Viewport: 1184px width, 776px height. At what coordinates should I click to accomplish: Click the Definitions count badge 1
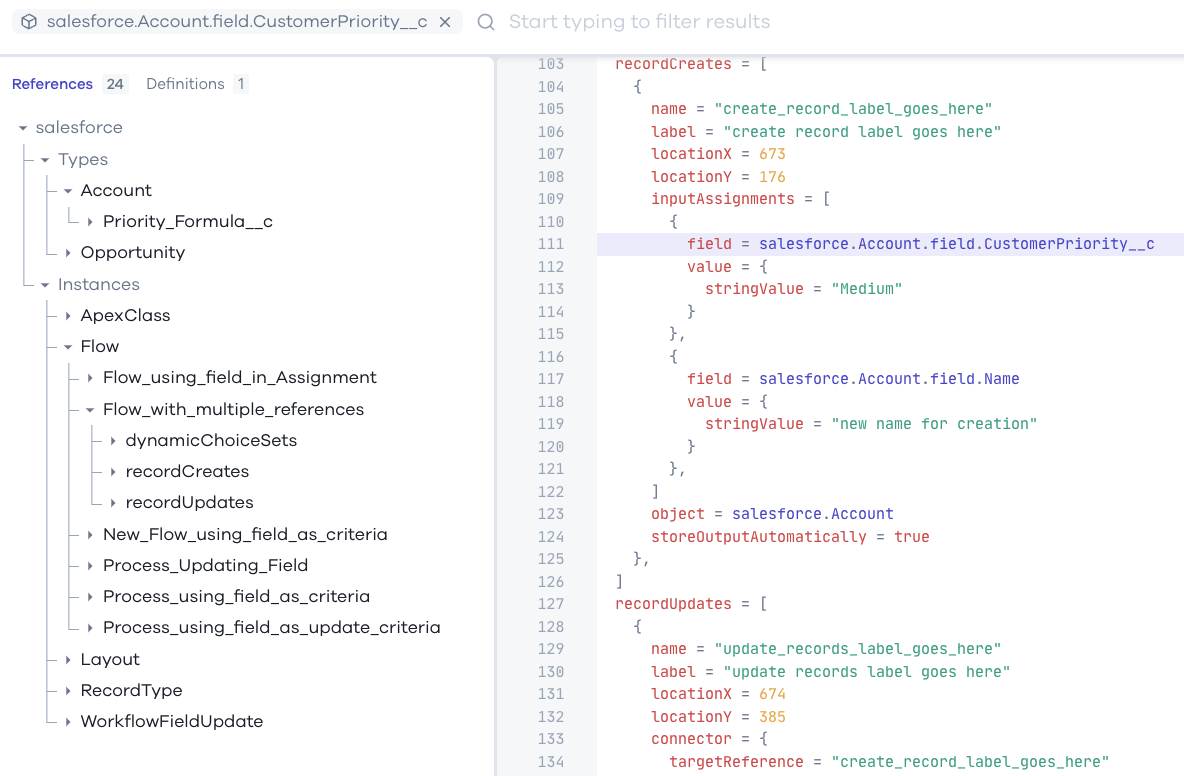coord(241,84)
